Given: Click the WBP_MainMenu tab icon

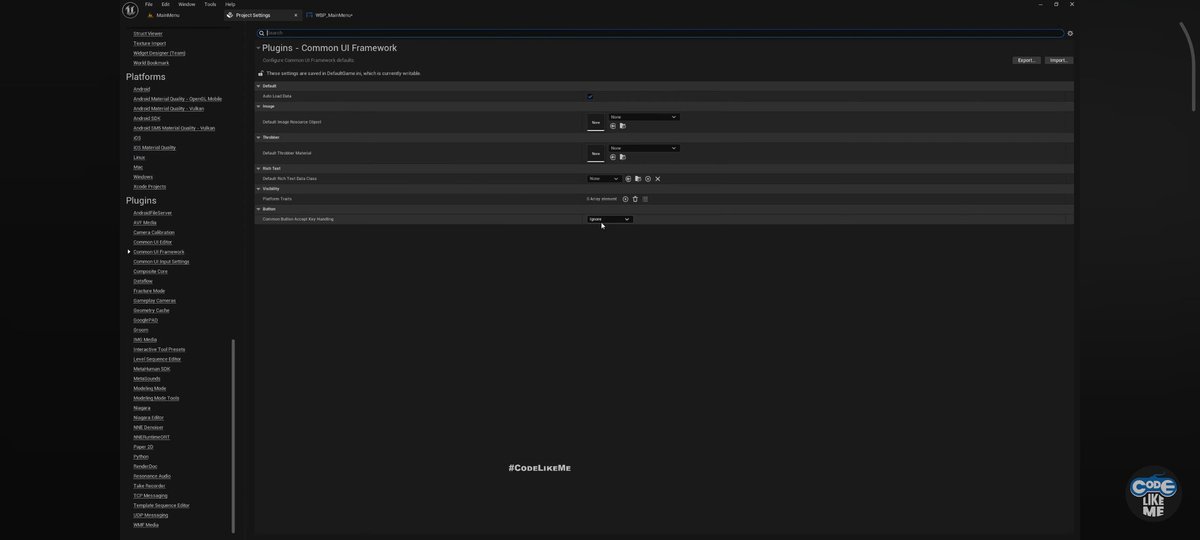Looking at the screenshot, I should click(x=310, y=15).
